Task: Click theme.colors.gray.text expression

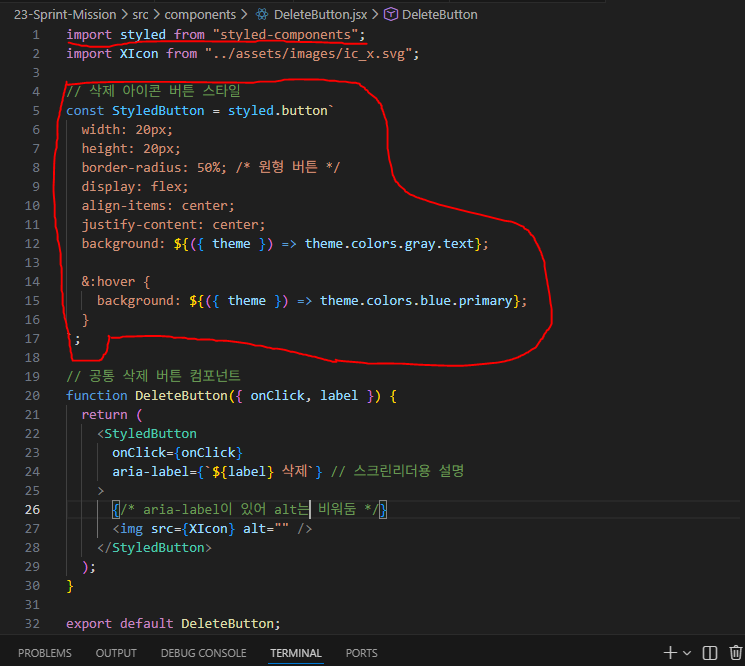Action: (390, 244)
